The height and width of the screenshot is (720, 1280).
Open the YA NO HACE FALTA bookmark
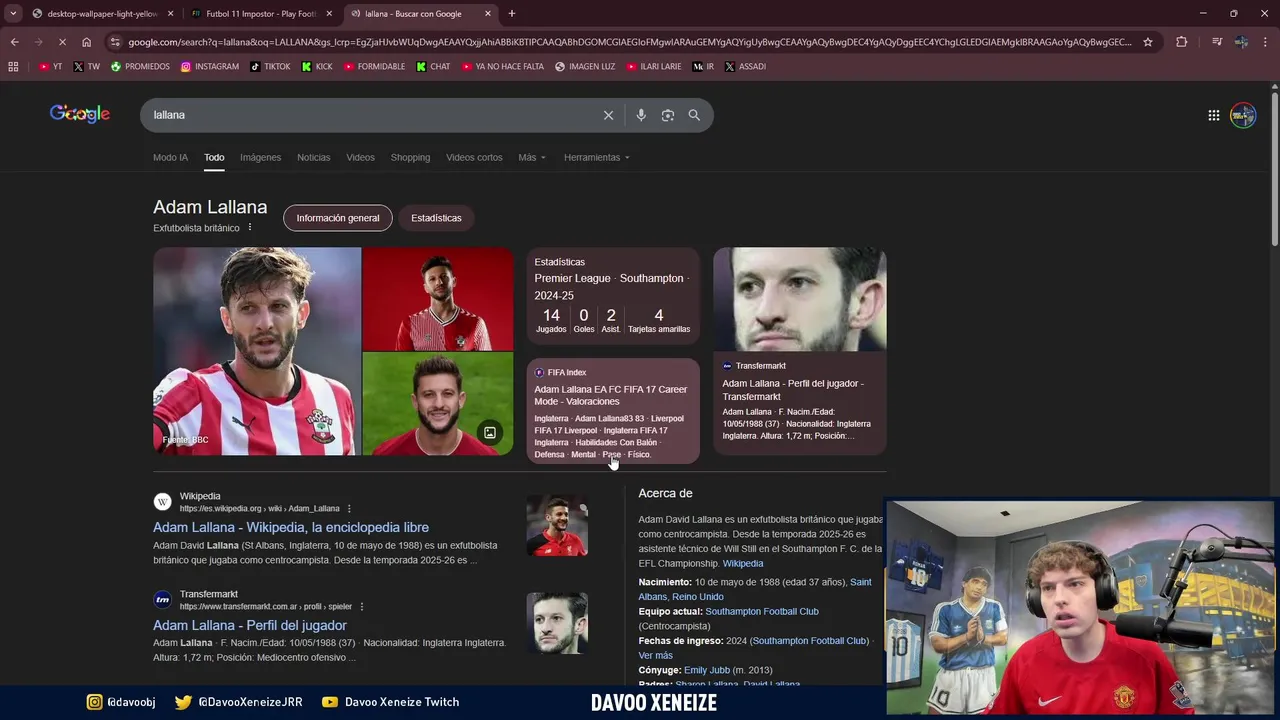(503, 67)
